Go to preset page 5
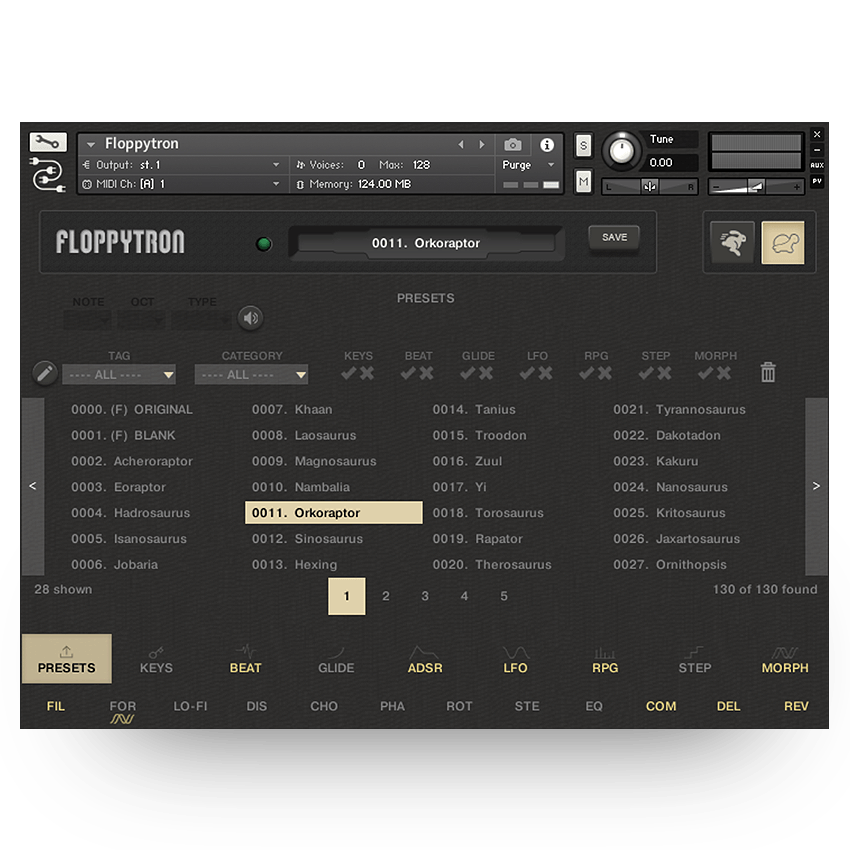Screen dimensions: 850x850 click(x=504, y=596)
